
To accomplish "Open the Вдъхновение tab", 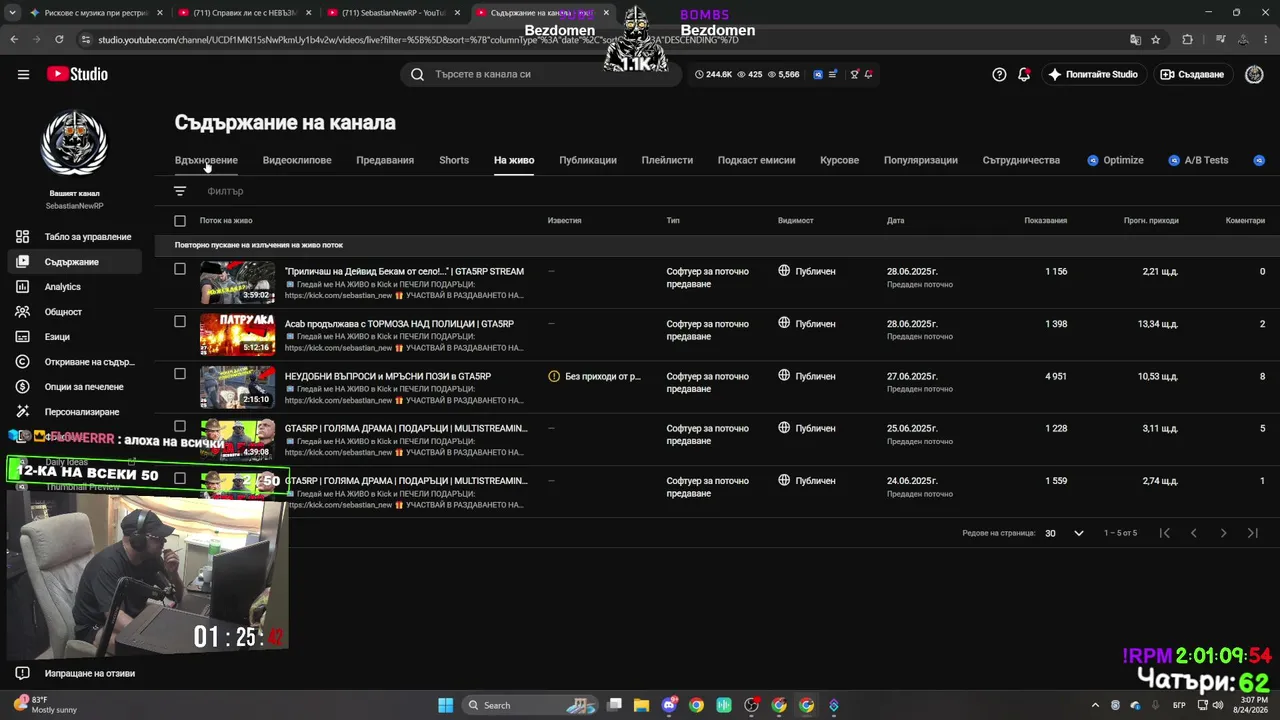I will point(206,160).
